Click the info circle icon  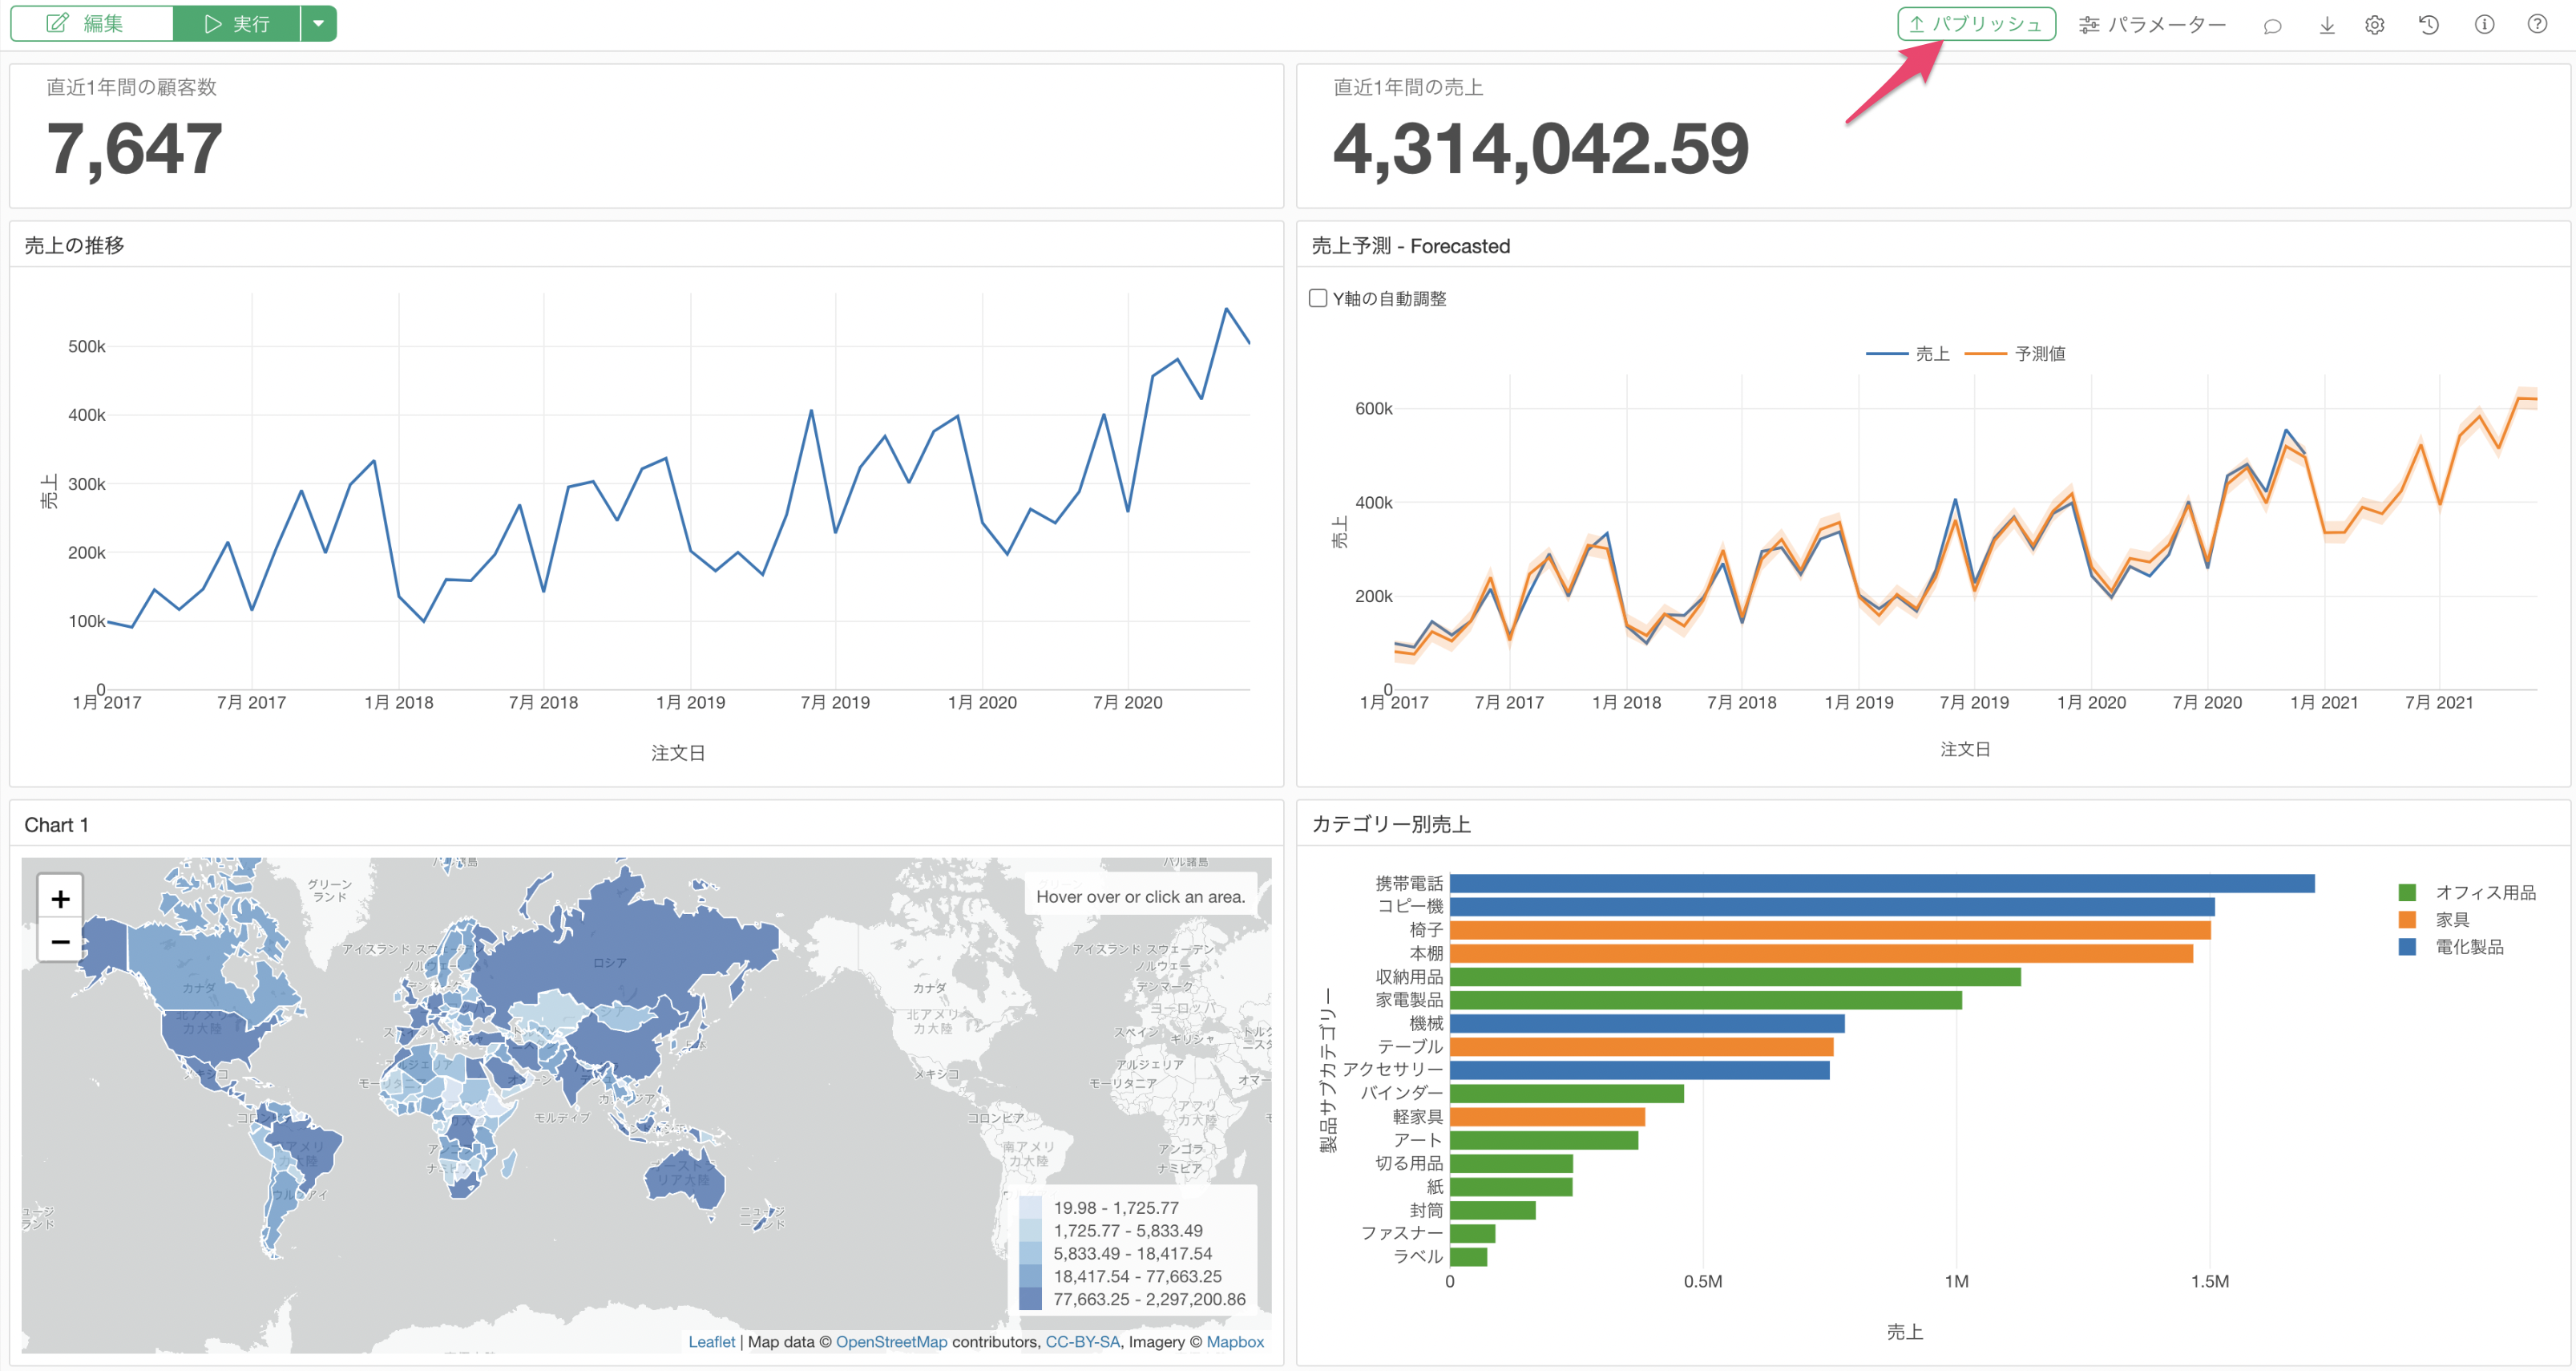tap(2484, 26)
